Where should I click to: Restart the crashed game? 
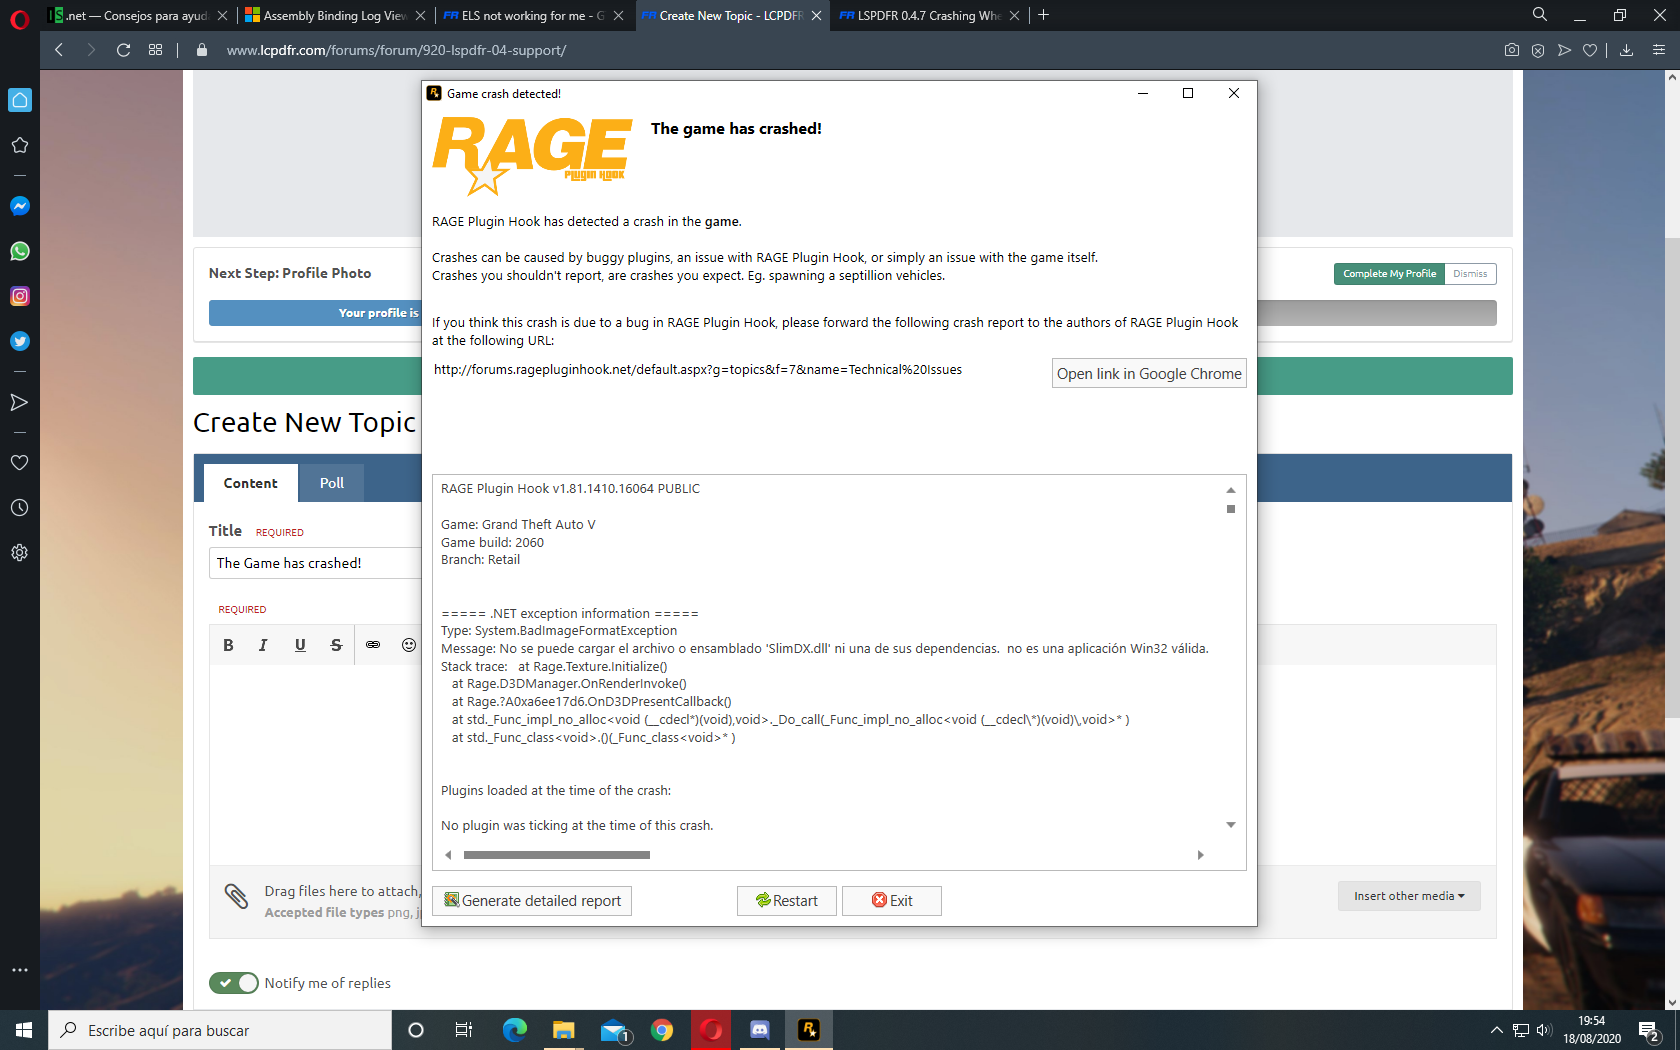click(787, 901)
